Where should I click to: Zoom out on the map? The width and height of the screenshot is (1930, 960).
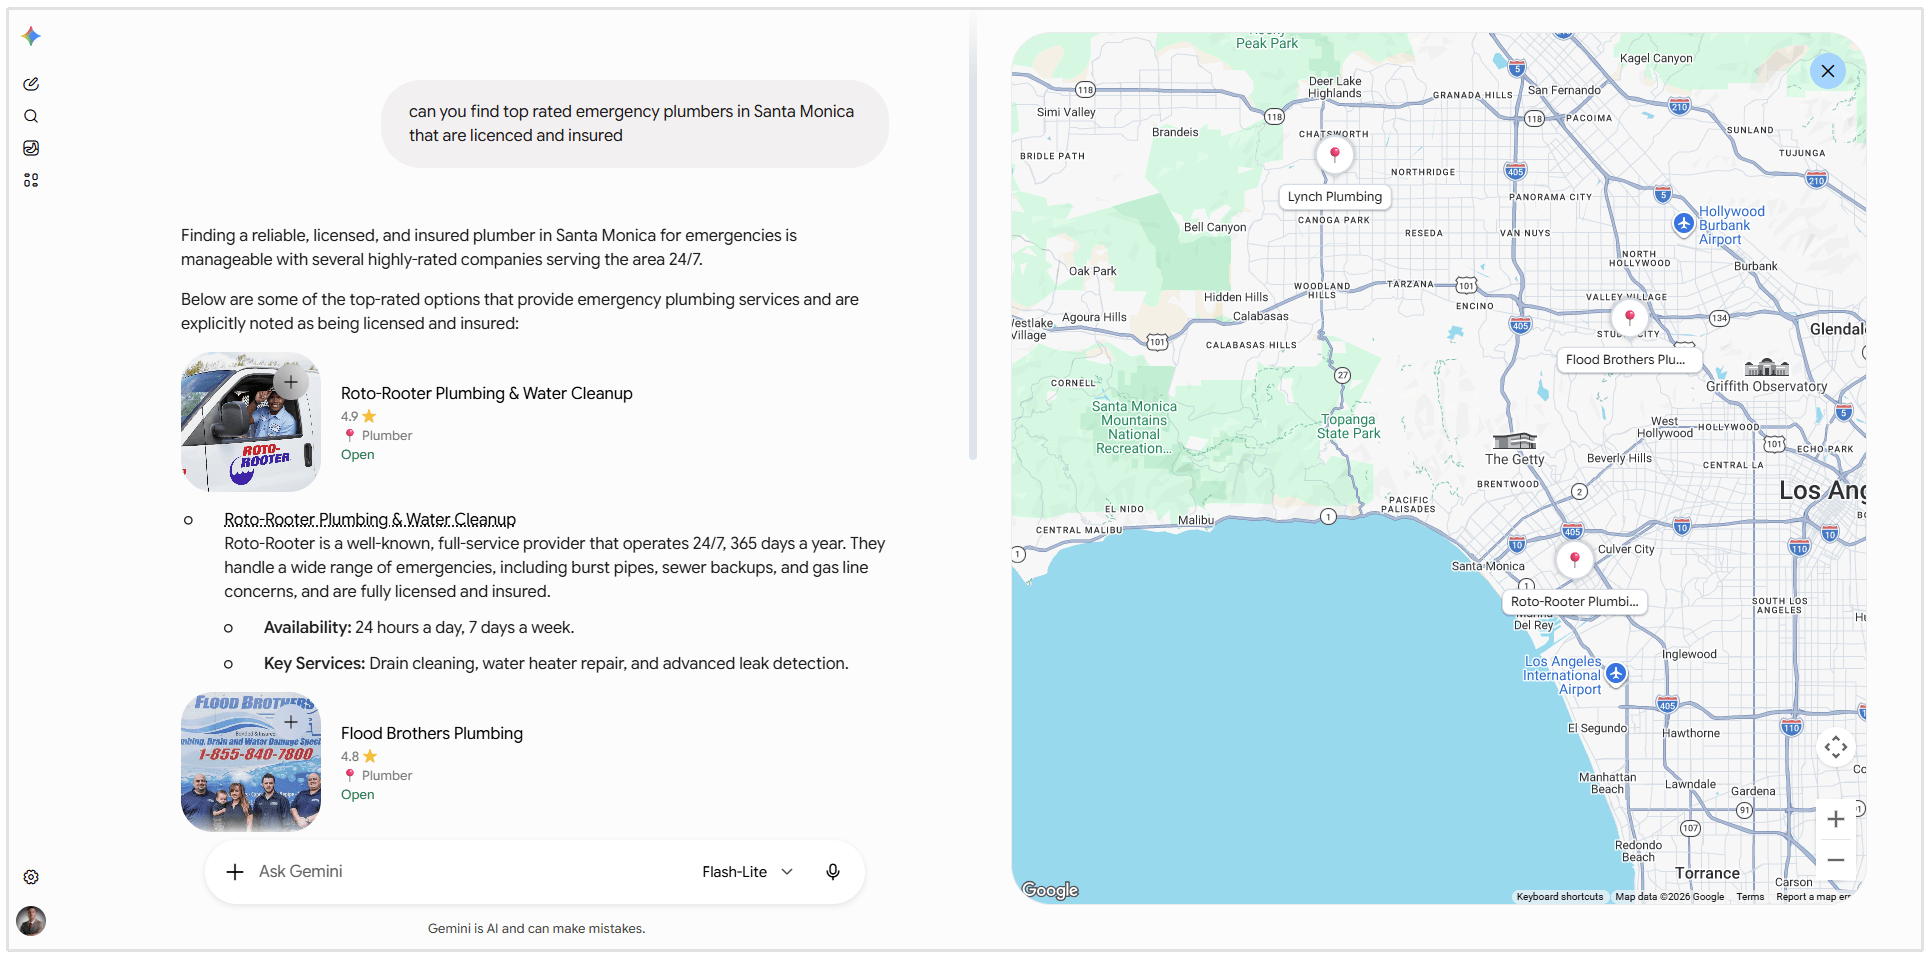click(1836, 860)
